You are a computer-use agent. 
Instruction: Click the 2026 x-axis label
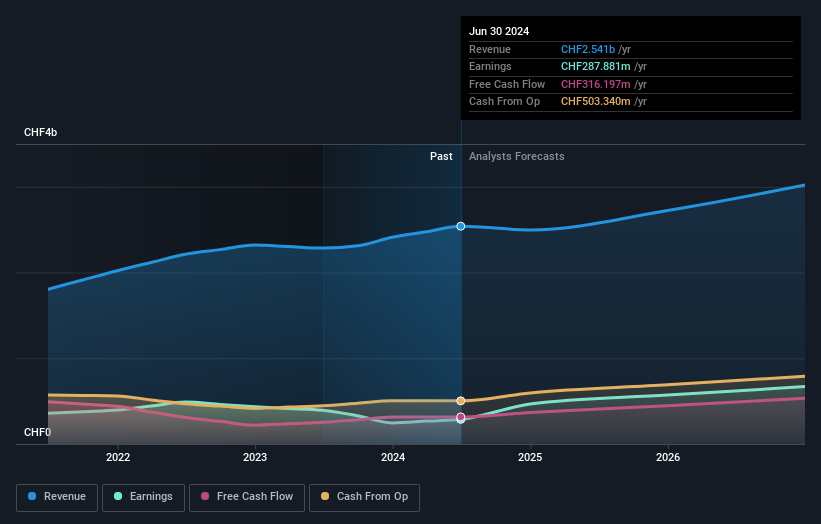[668, 457]
